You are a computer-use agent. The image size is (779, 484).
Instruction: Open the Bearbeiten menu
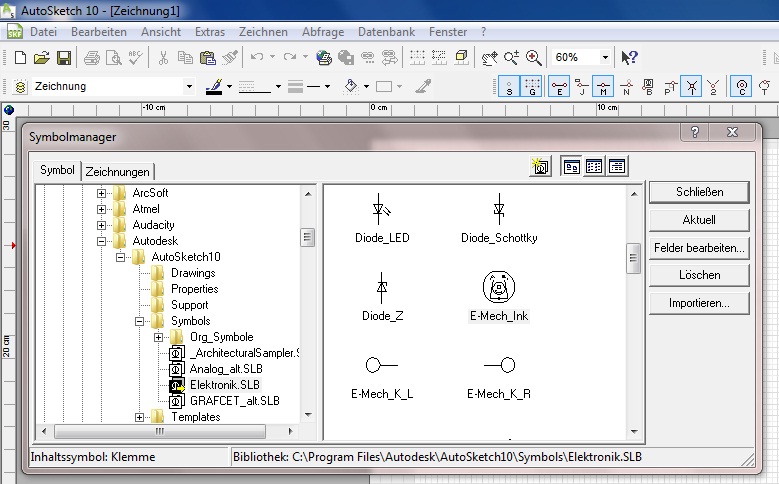click(99, 32)
